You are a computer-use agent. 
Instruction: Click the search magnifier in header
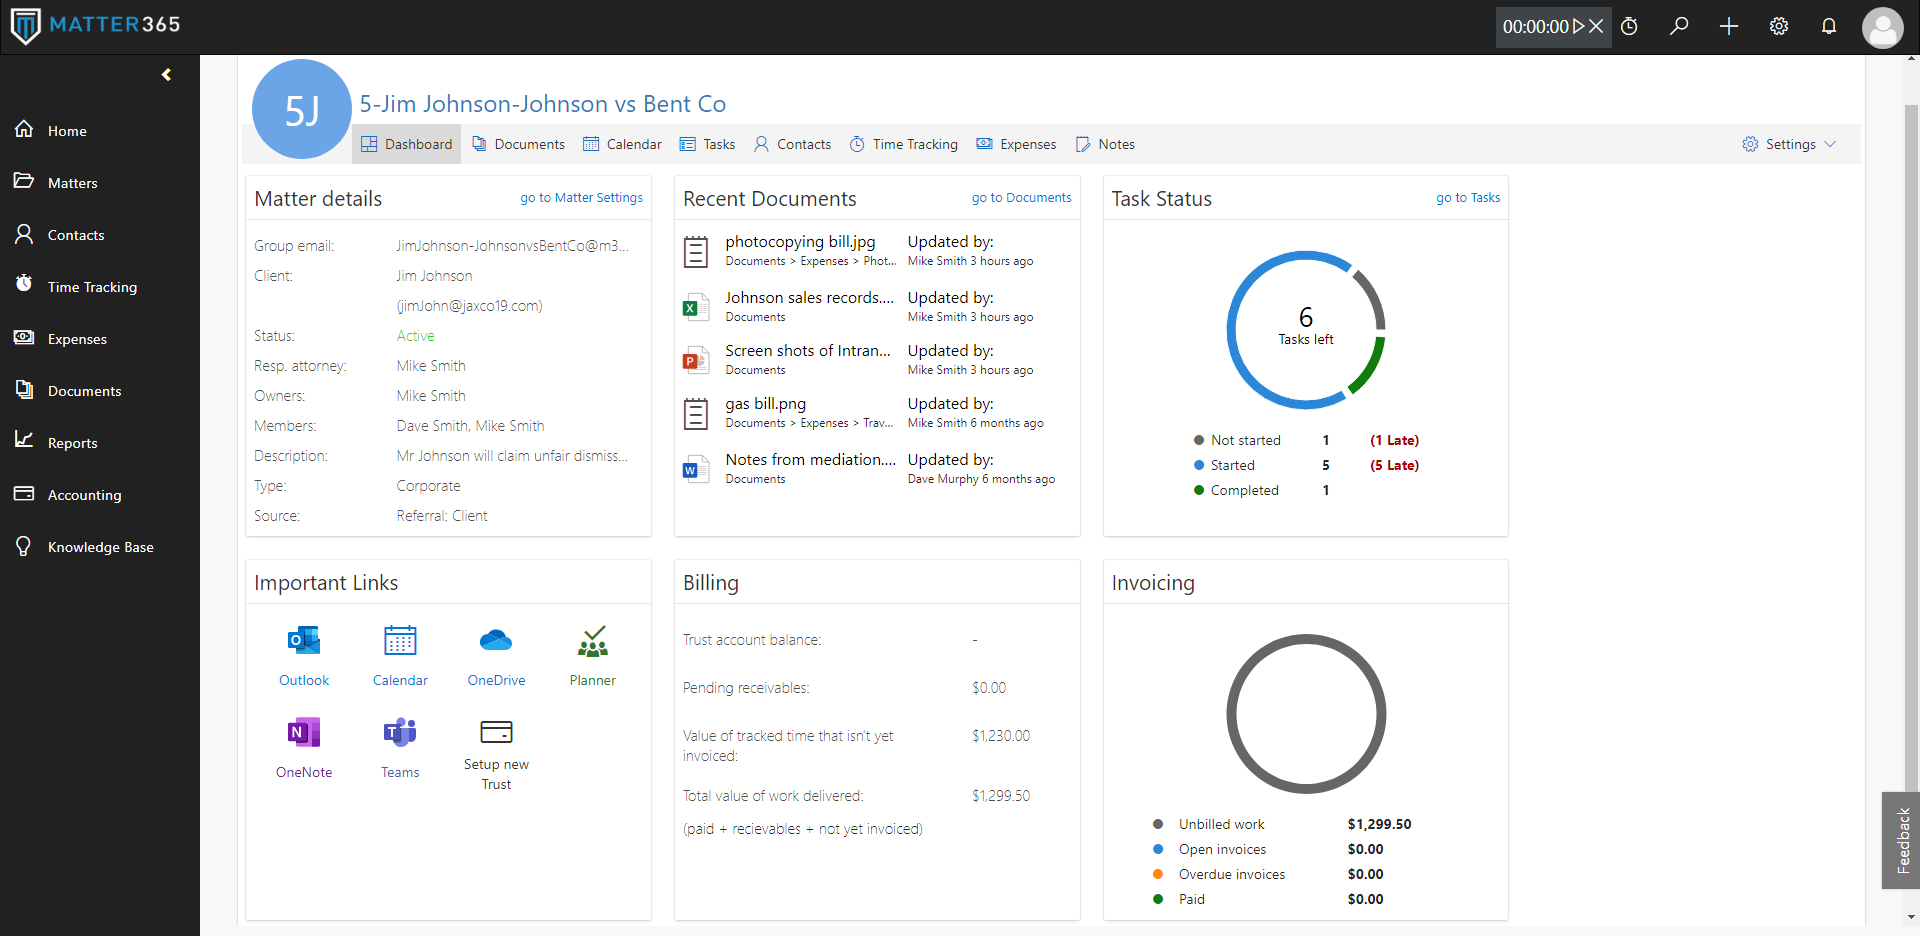click(x=1679, y=27)
